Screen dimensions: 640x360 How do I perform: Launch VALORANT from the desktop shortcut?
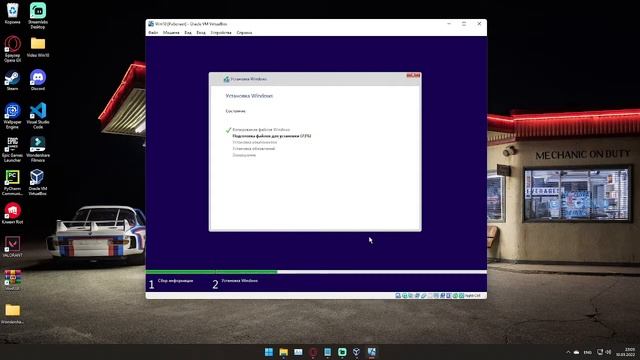click(x=12, y=247)
